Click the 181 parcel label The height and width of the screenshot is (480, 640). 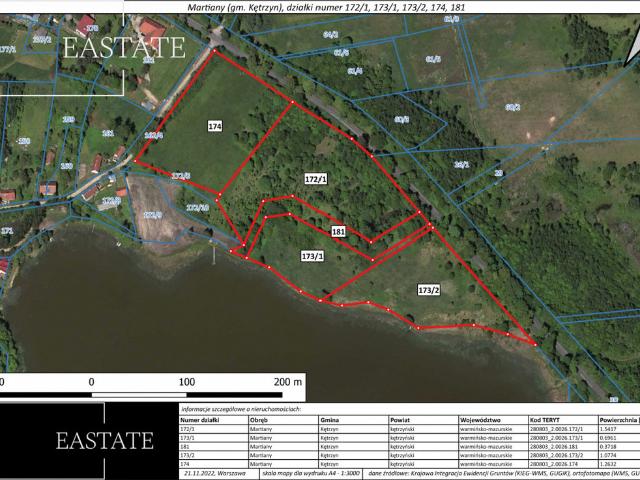(x=338, y=230)
